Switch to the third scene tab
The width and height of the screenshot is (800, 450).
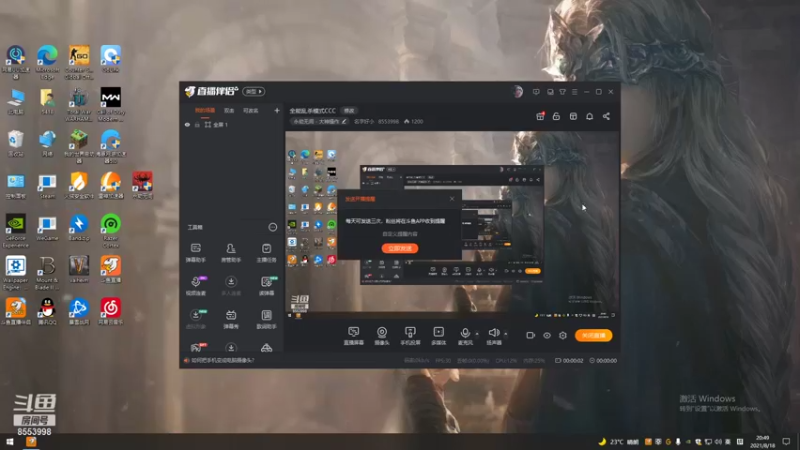[251, 111]
